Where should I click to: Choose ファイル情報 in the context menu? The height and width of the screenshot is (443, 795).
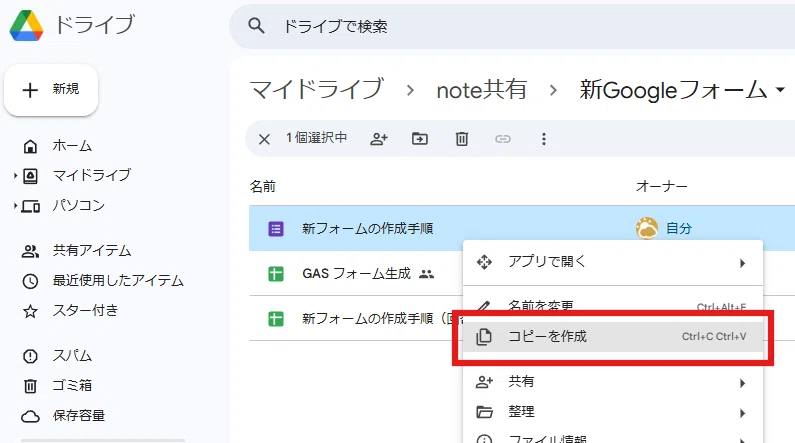pos(613,438)
